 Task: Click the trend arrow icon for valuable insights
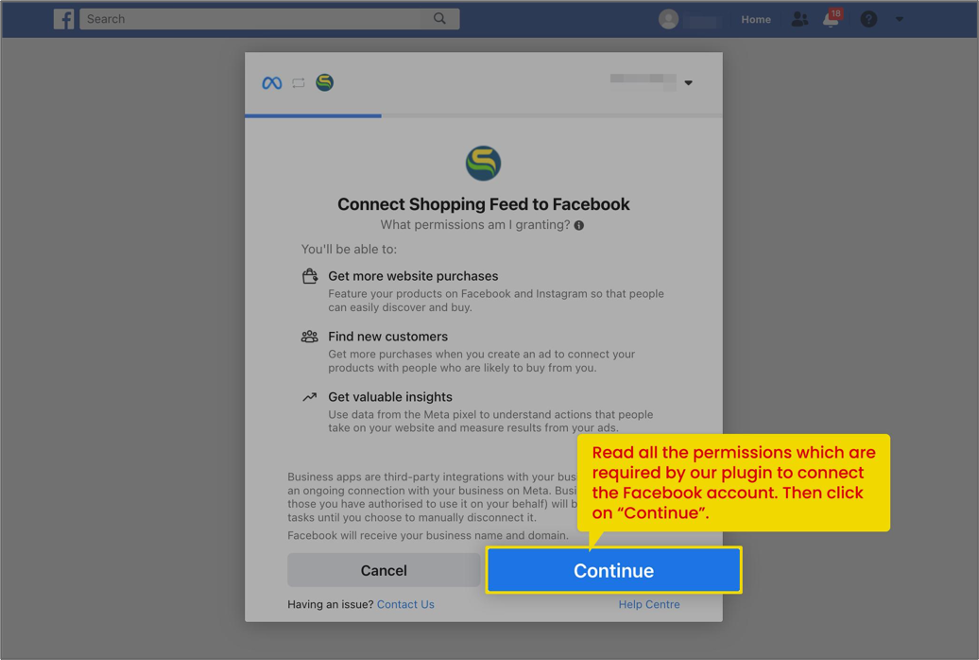pyautogui.click(x=310, y=397)
